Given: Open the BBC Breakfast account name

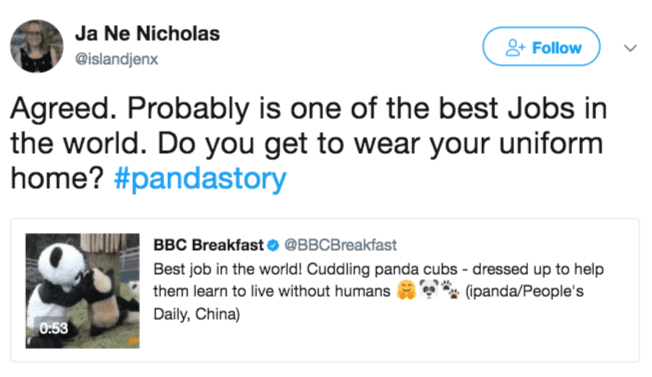Looking at the screenshot, I should (208, 245).
